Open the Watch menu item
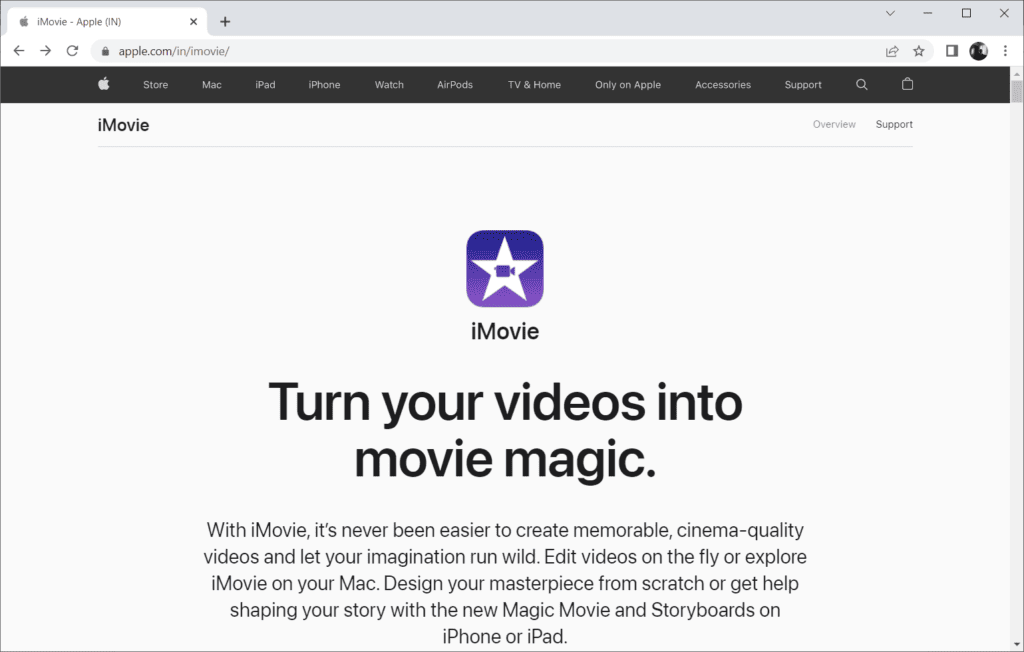The width and height of the screenshot is (1024, 652). pyautogui.click(x=389, y=84)
